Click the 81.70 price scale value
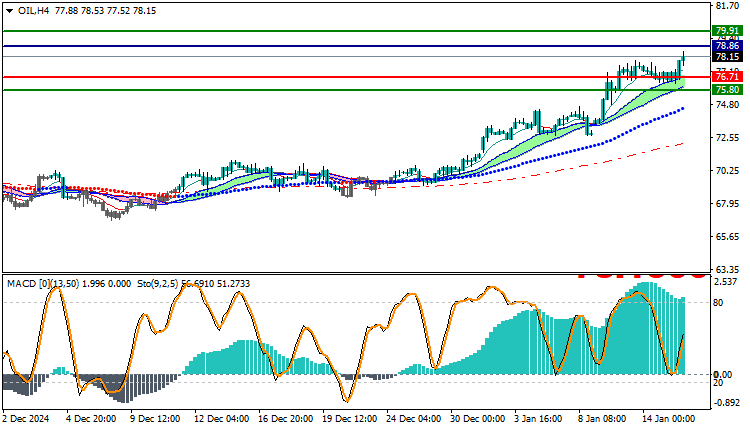This screenshot has height=430, width=750. (x=728, y=6)
